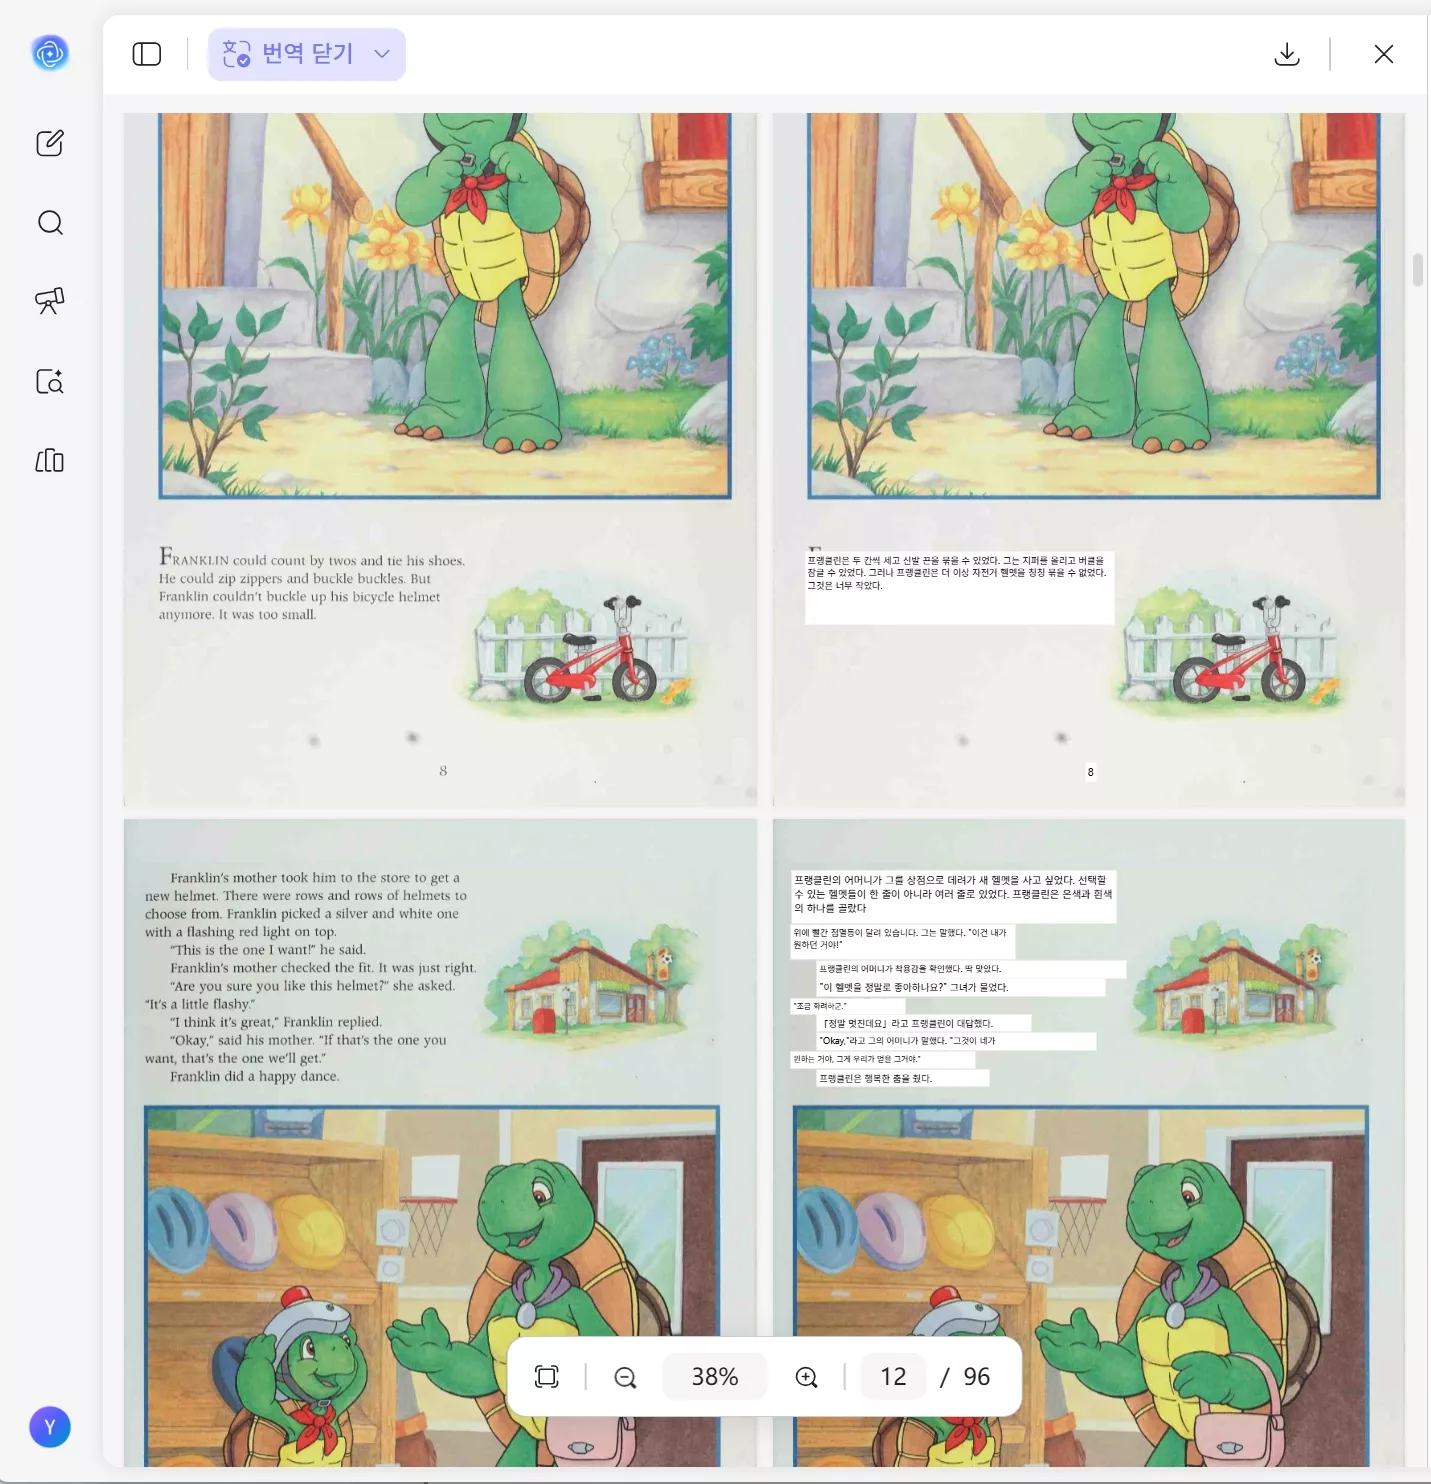The height and width of the screenshot is (1484, 1431).
Task: Click the app logo icon in sidebar
Action: click(50, 53)
